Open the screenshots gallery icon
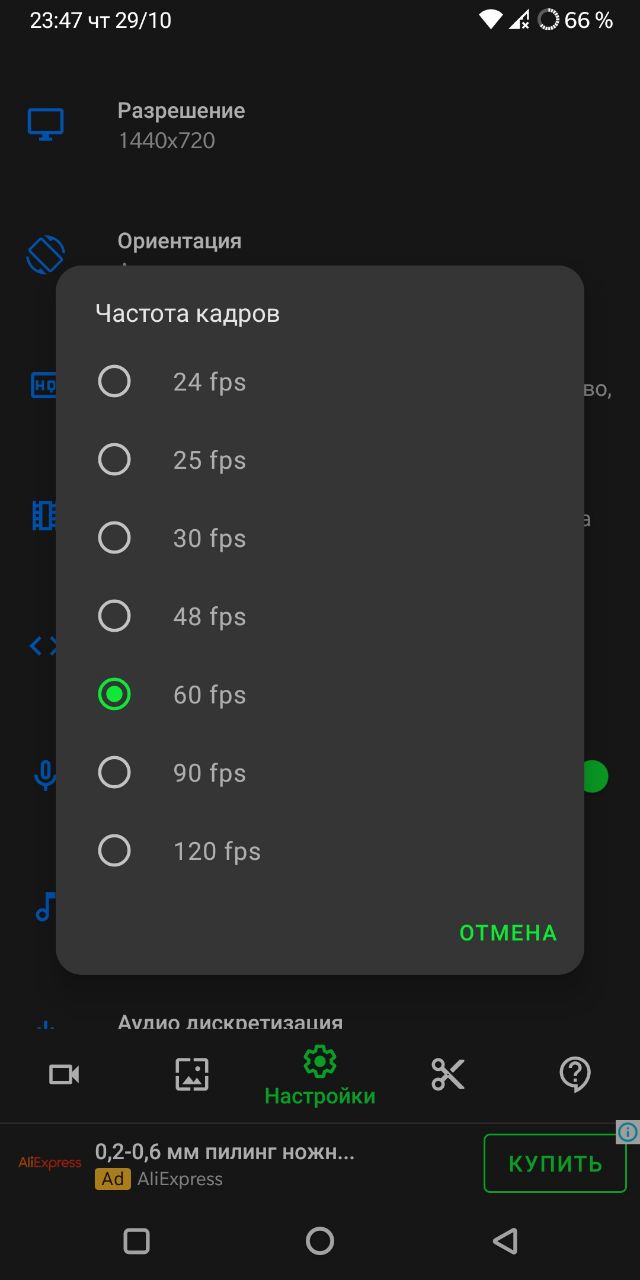The height and width of the screenshot is (1280, 640). click(x=192, y=1075)
